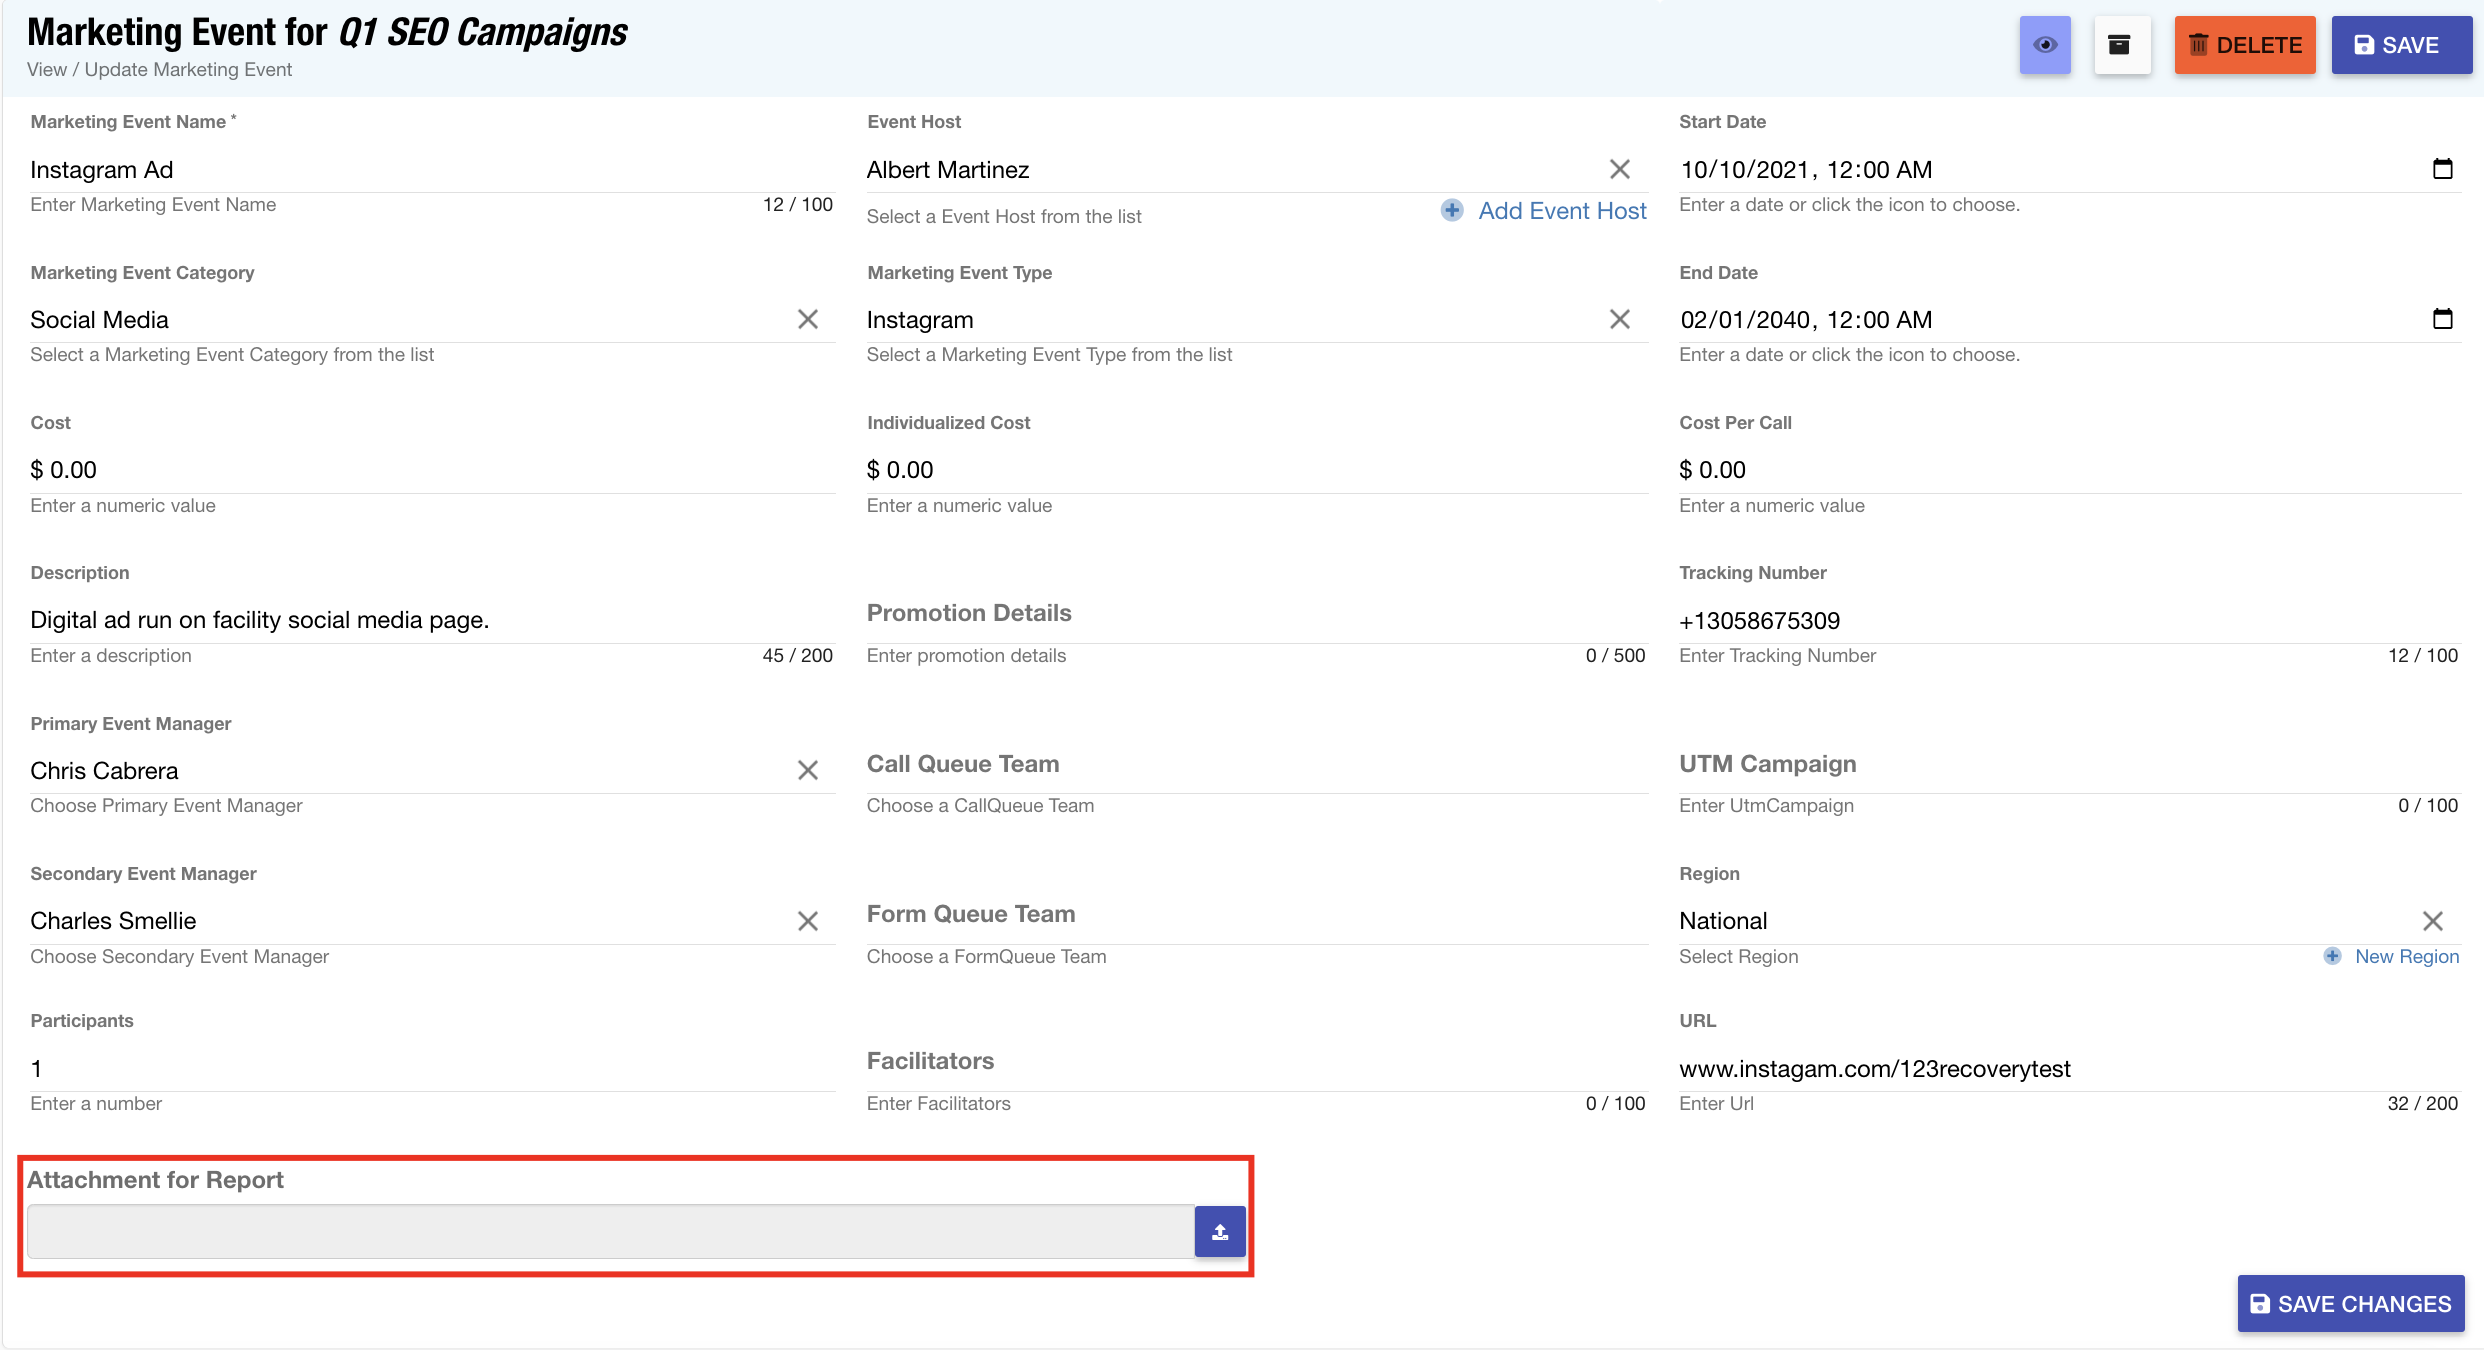Clear Chris Cabrera primary manager
Image resolution: width=2484 pixels, height=1350 pixels.
[x=808, y=770]
